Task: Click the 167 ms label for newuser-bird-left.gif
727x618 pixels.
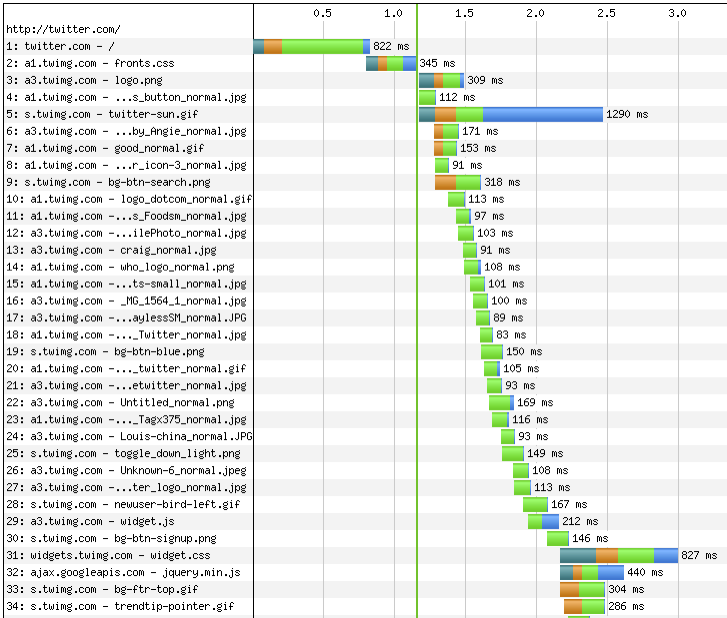Action: point(569,504)
